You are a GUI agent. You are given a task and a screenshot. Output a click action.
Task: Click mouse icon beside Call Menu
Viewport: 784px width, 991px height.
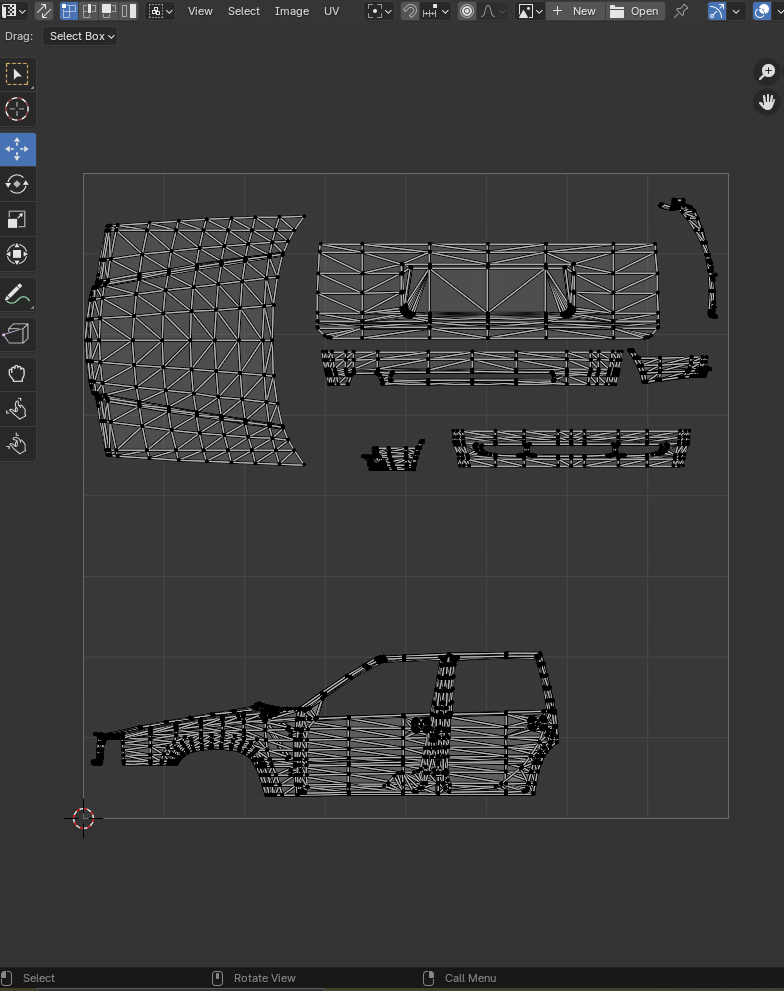[x=428, y=978]
